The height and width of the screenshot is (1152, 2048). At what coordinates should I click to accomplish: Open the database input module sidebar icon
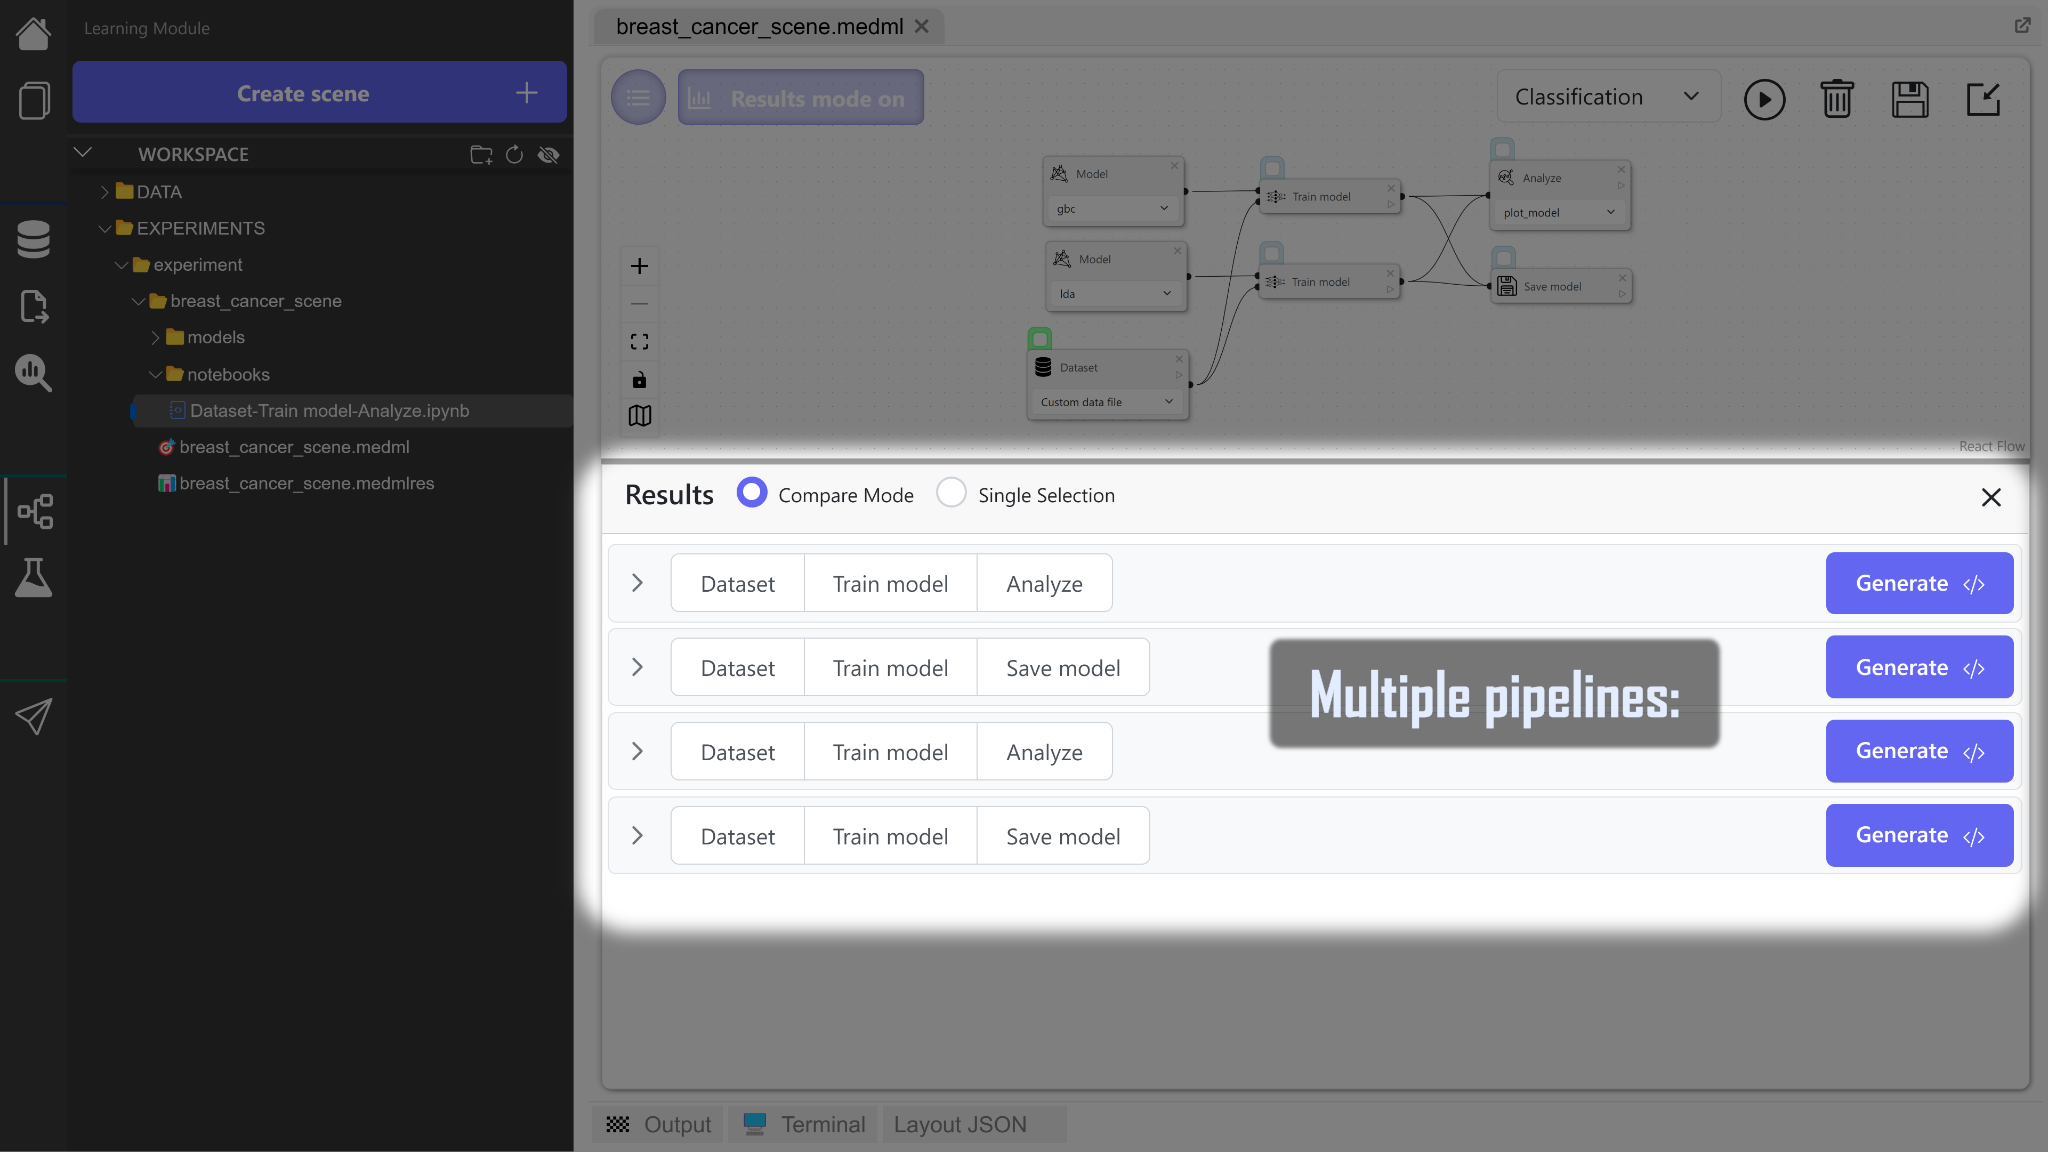[x=33, y=239]
